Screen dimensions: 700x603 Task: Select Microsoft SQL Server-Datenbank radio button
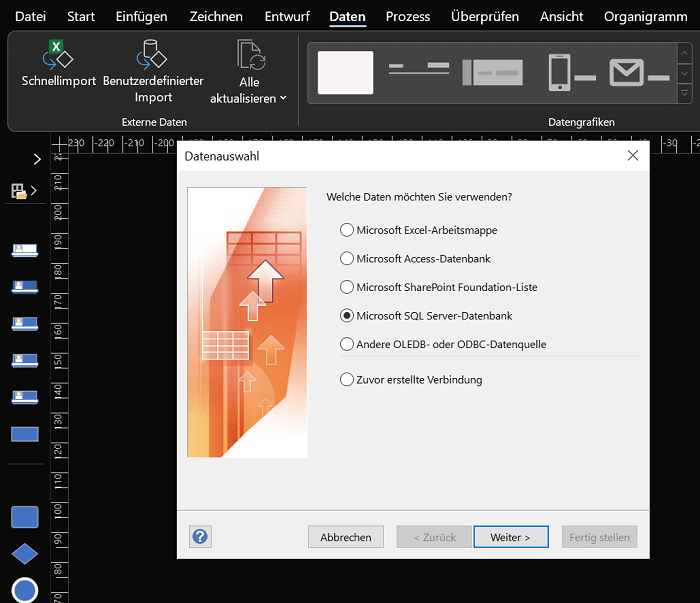click(x=347, y=316)
